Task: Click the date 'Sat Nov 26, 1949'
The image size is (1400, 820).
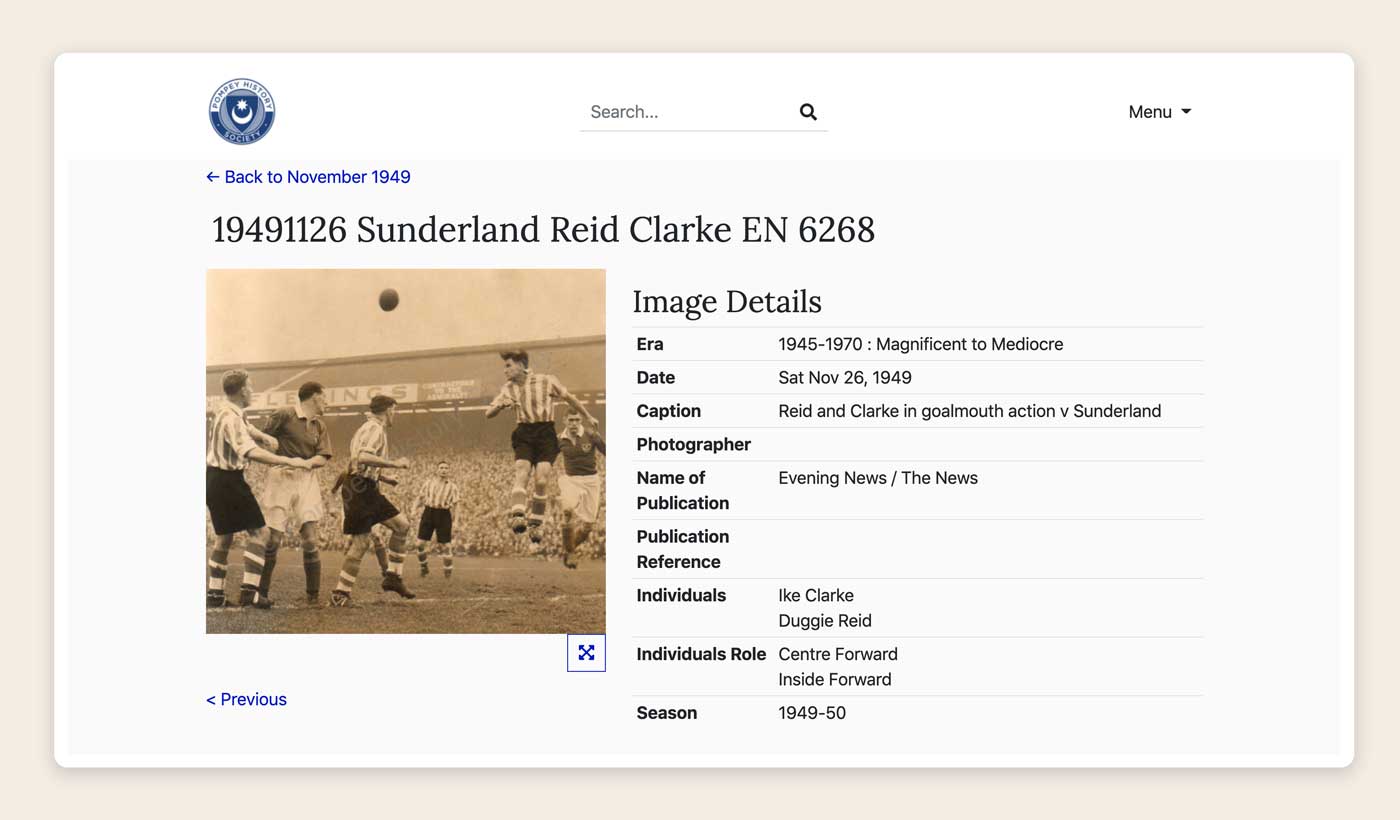Action: click(844, 378)
